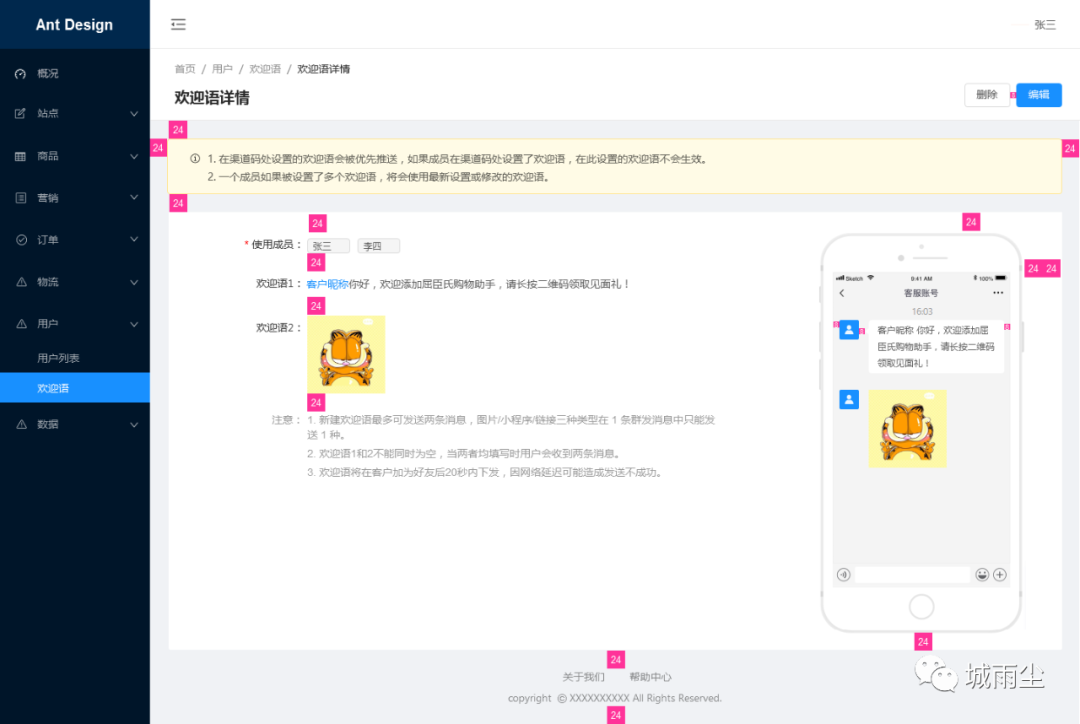This screenshot has width=1080, height=724.
Task: Click the 物流 warning icon in sidebar
Action: [21, 282]
